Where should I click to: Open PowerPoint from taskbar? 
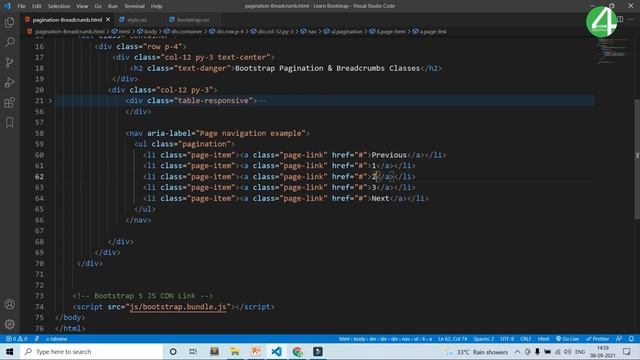256,351
